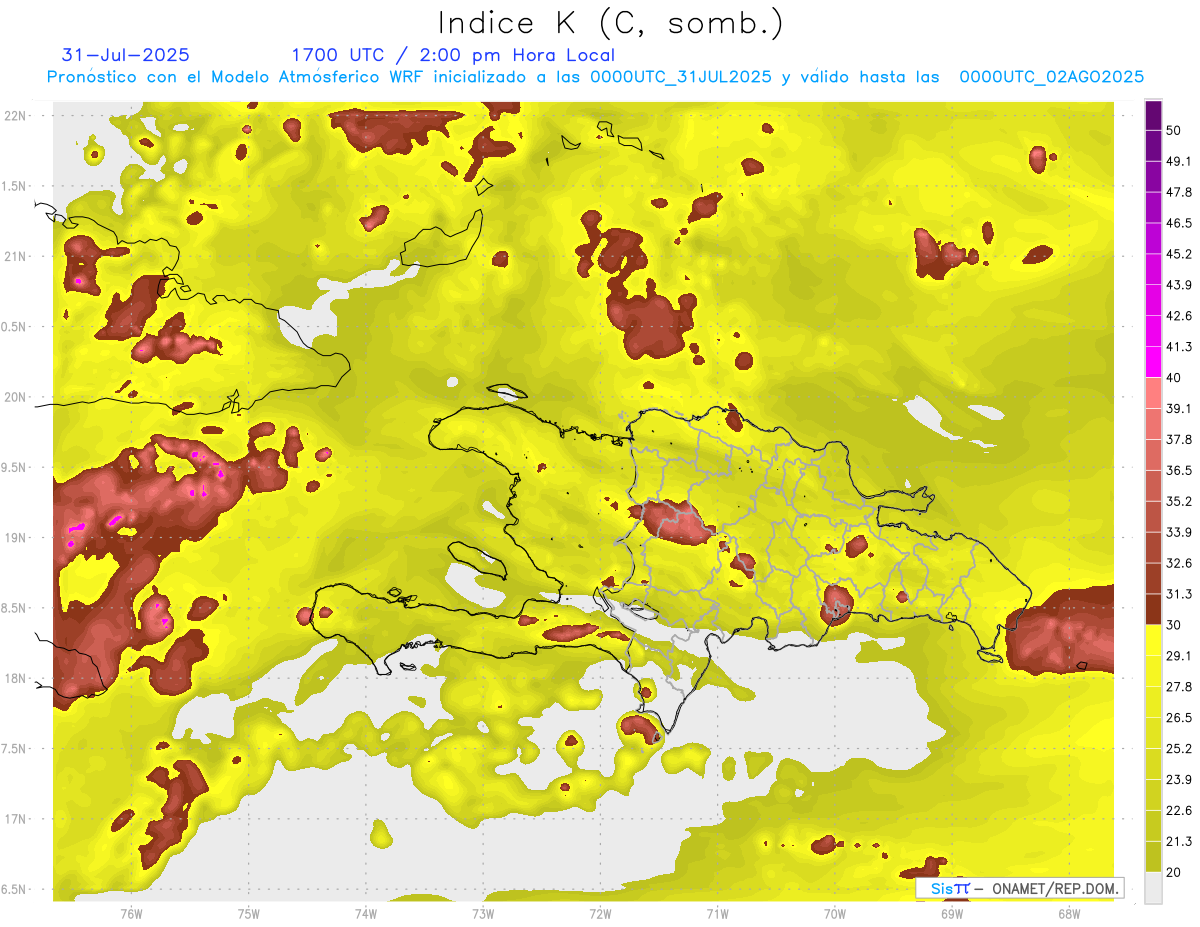Click the '72W' longitude axis label
This screenshot has width=1200, height=927.
(600, 913)
